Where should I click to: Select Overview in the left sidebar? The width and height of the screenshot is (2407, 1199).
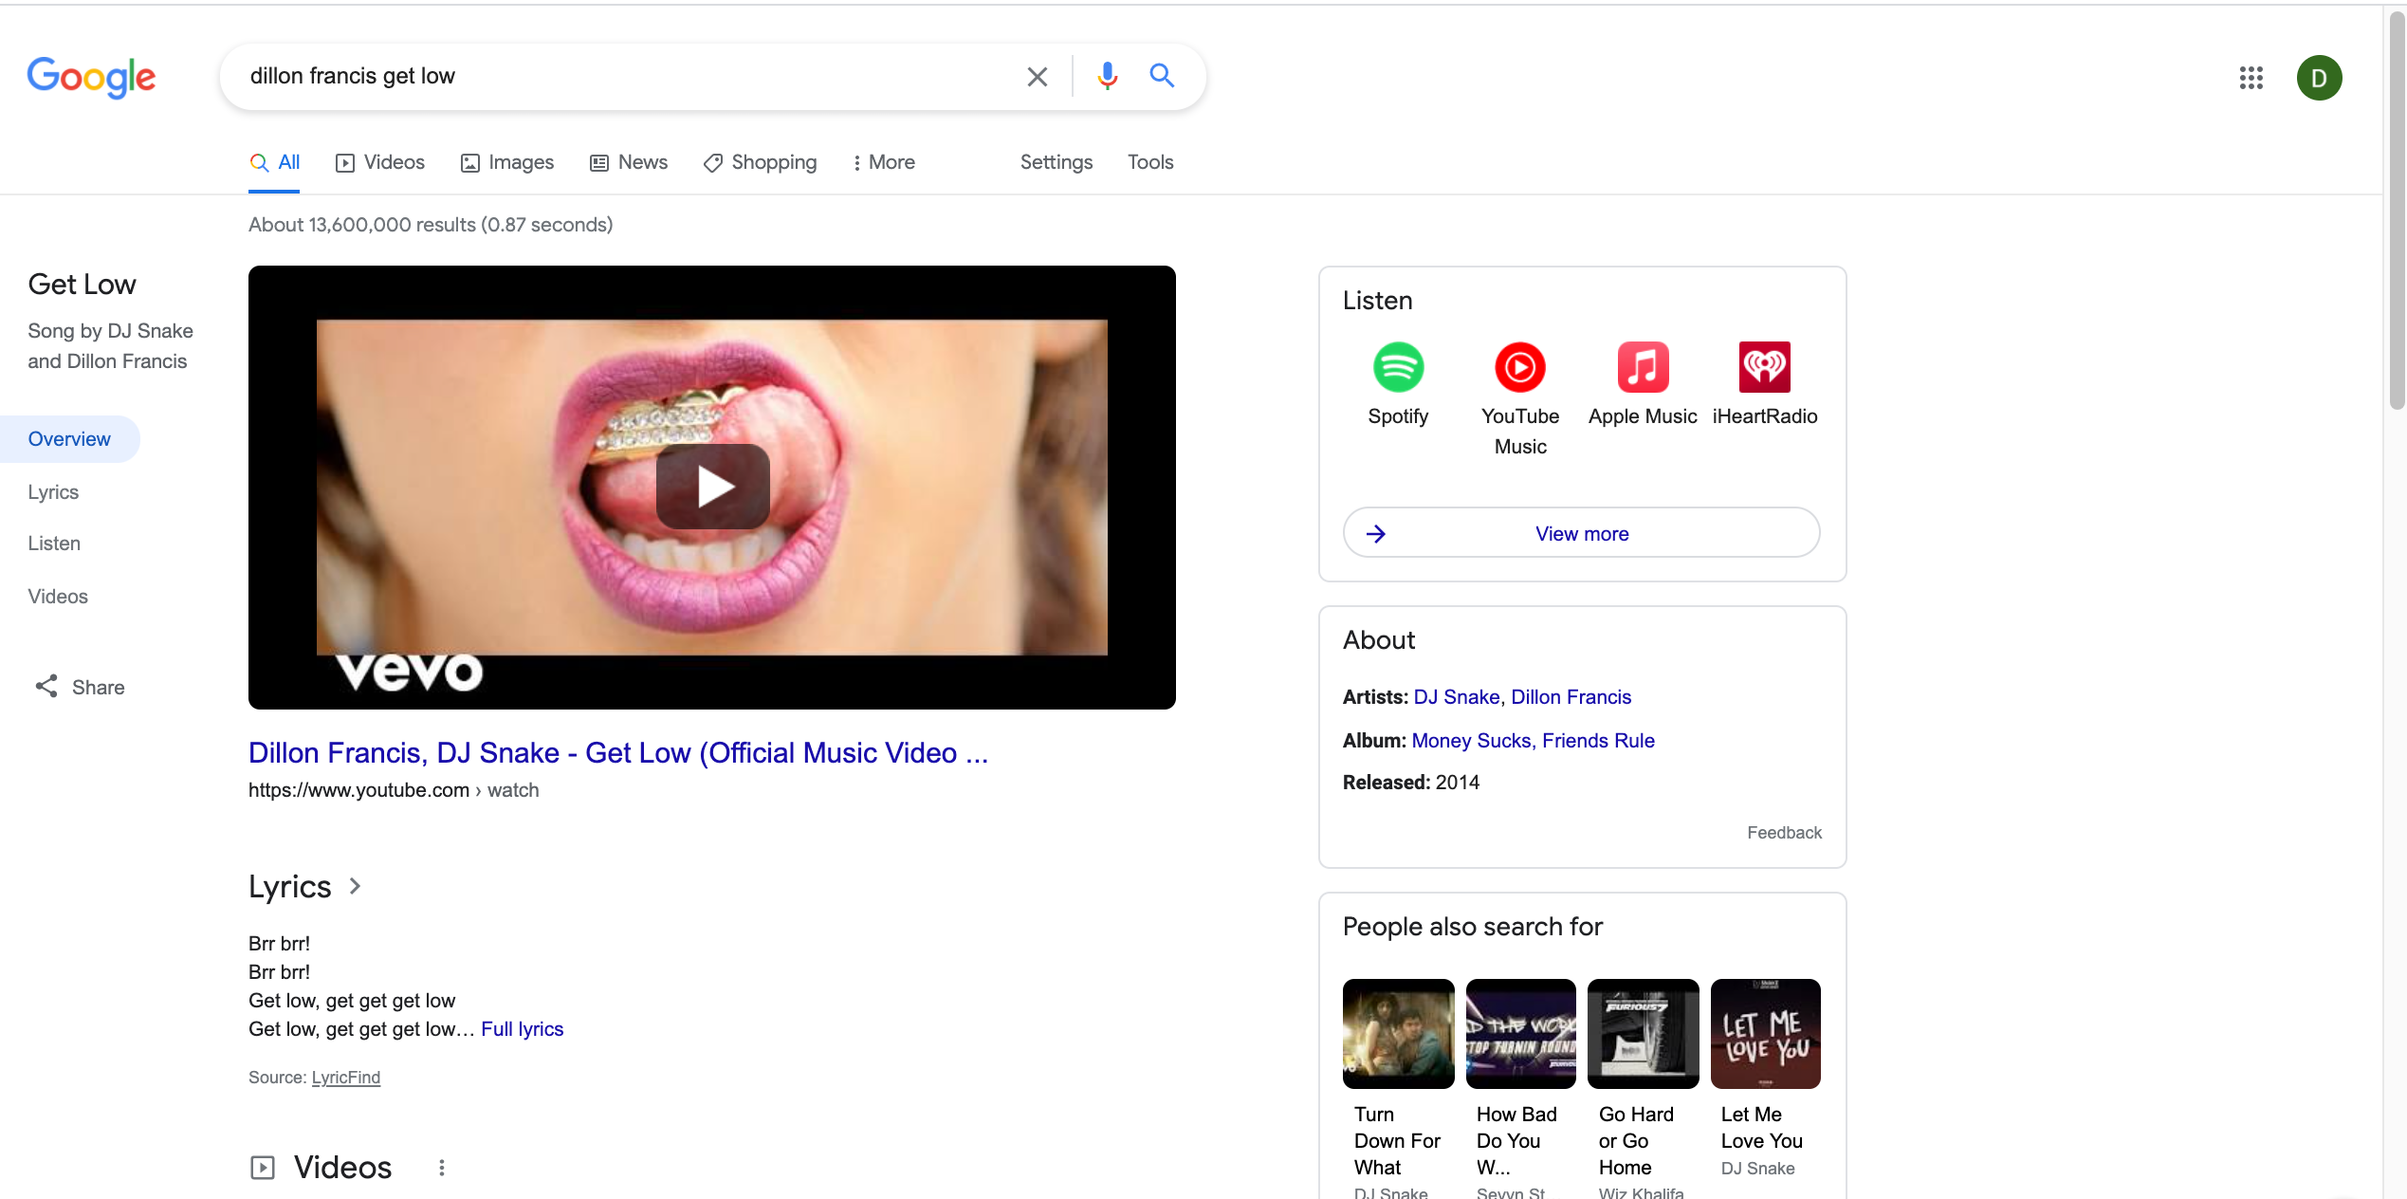pyautogui.click(x=69, y=439)
